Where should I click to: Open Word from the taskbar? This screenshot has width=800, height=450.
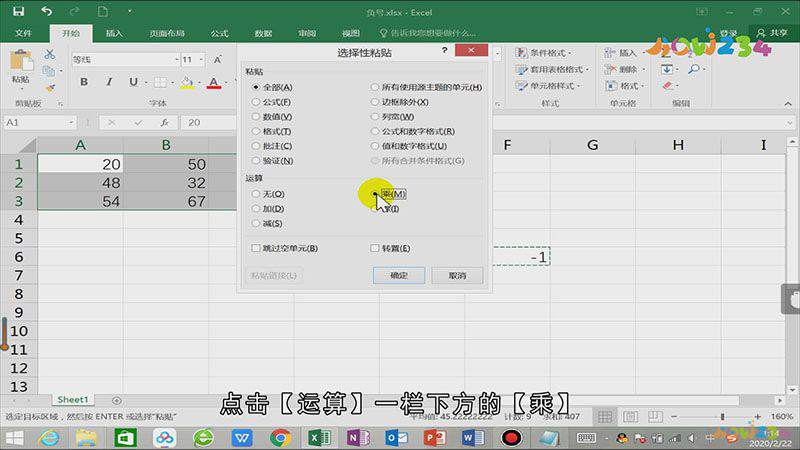[472, 438]
